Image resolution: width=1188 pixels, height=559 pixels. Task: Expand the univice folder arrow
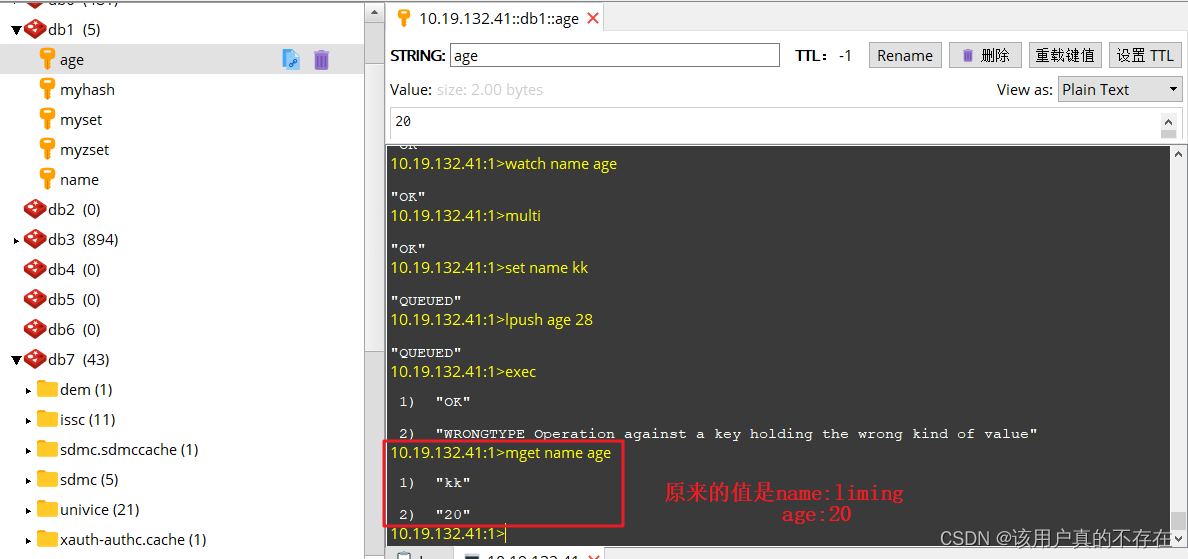coord(29,510)
